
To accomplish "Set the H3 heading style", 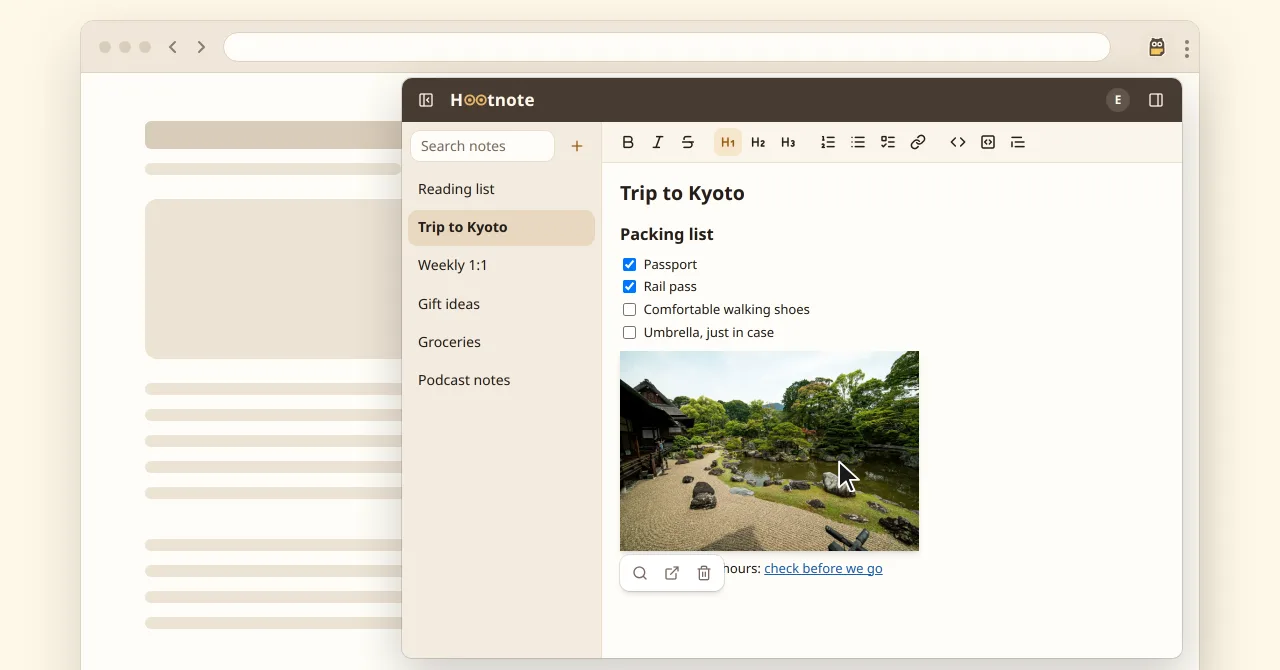I will coord(788,143).
